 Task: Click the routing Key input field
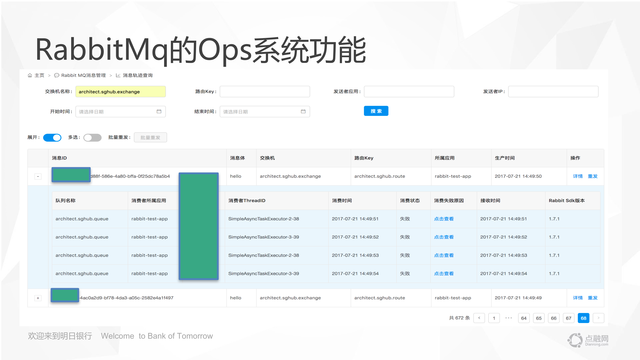[x=264, y=91]
